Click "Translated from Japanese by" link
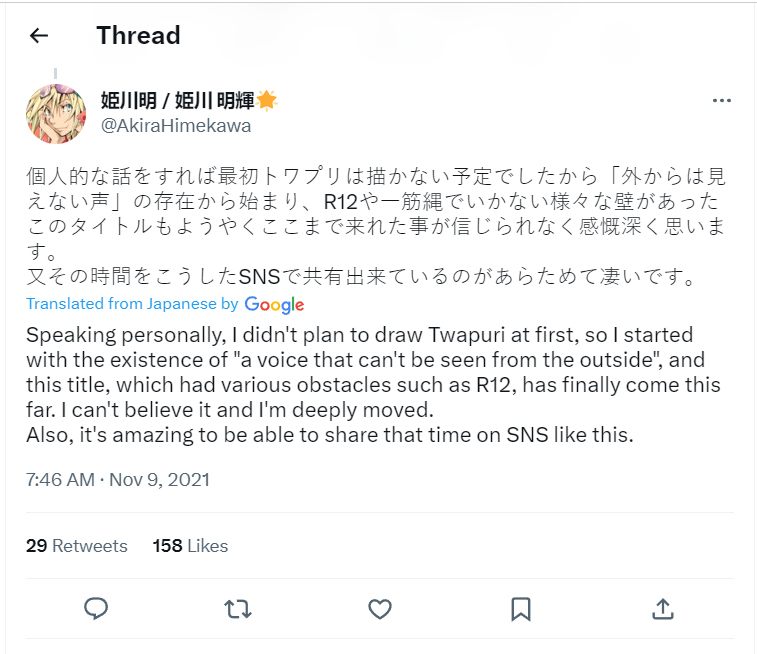The width and height of the screenshot is (757, 654). pos(132,304)
